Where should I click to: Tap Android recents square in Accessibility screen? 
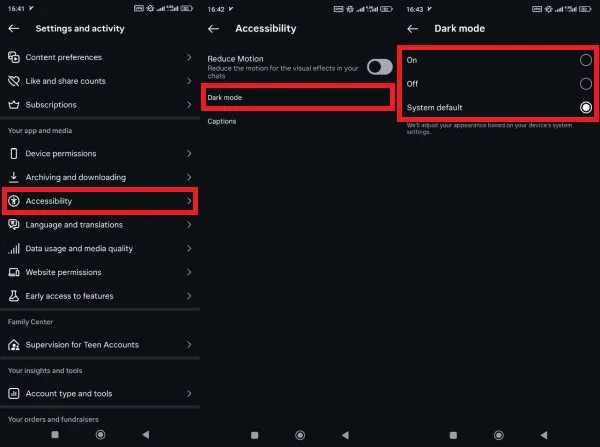pyautogui.click(x=254, y=435)
